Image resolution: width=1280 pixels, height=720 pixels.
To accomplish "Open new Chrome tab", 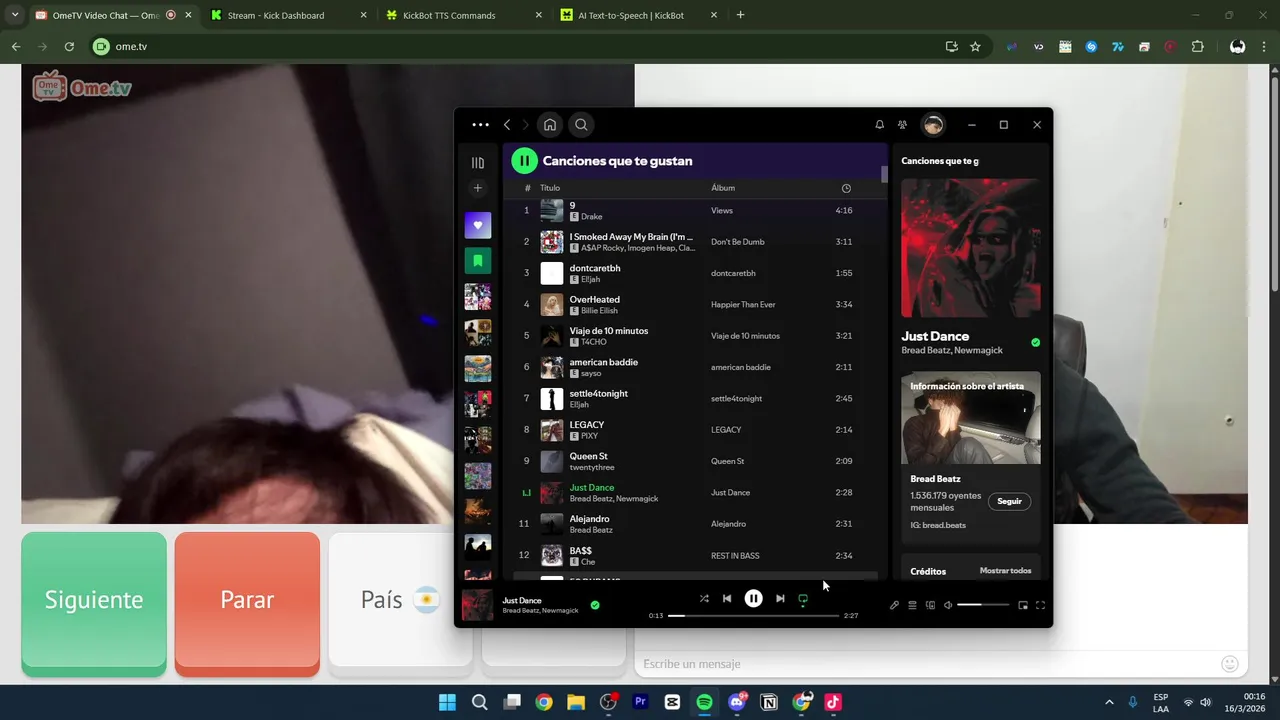I will (740, 15).
